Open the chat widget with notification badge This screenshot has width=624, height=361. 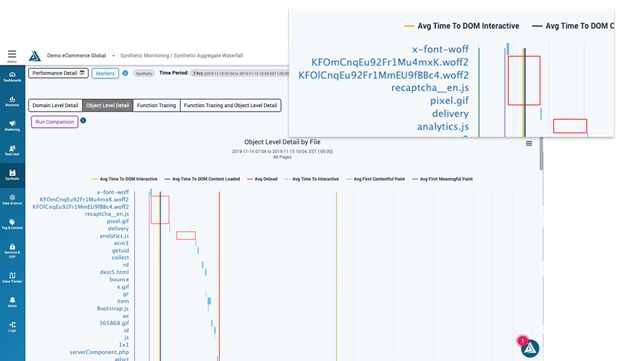click(x=530, y=348)
